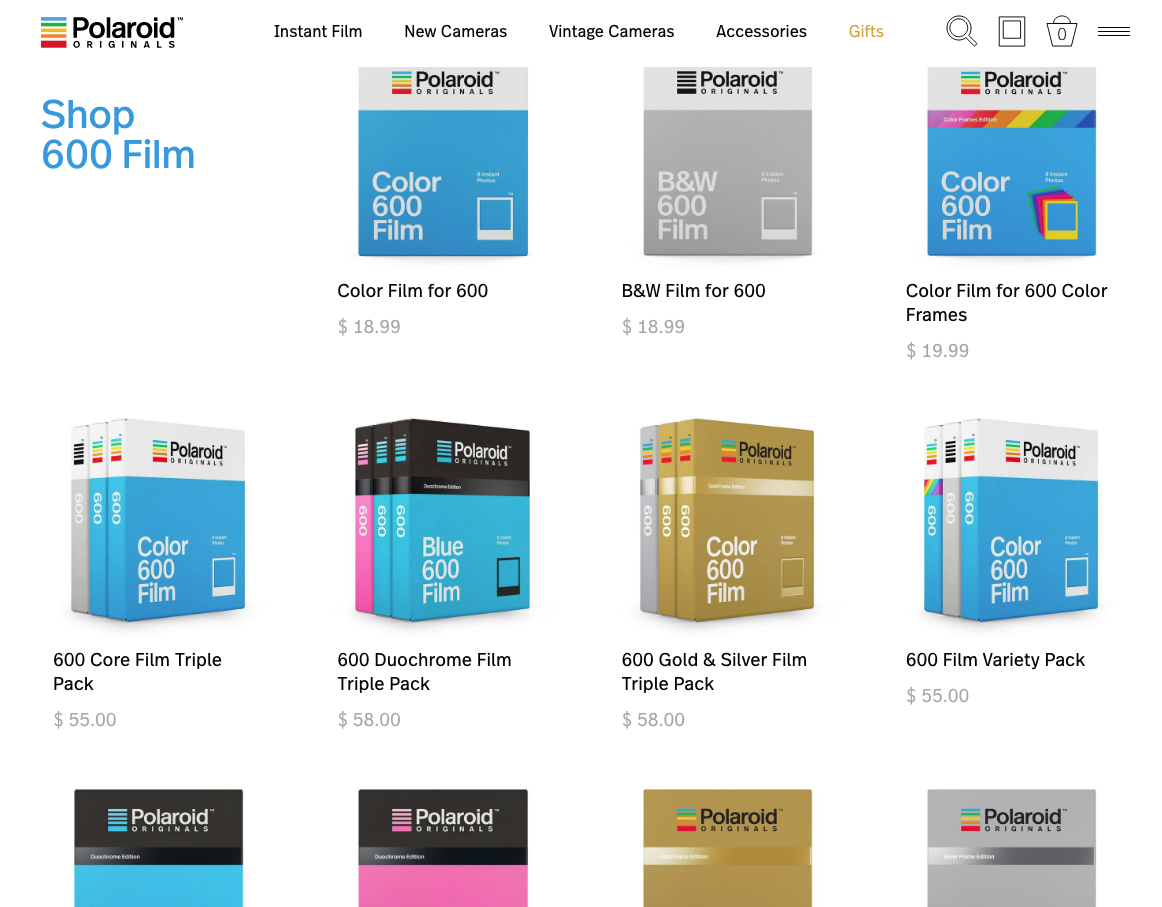Select Vintage Cameras in navigation
The image size is (1162, 907).
(x=611, y=32)
